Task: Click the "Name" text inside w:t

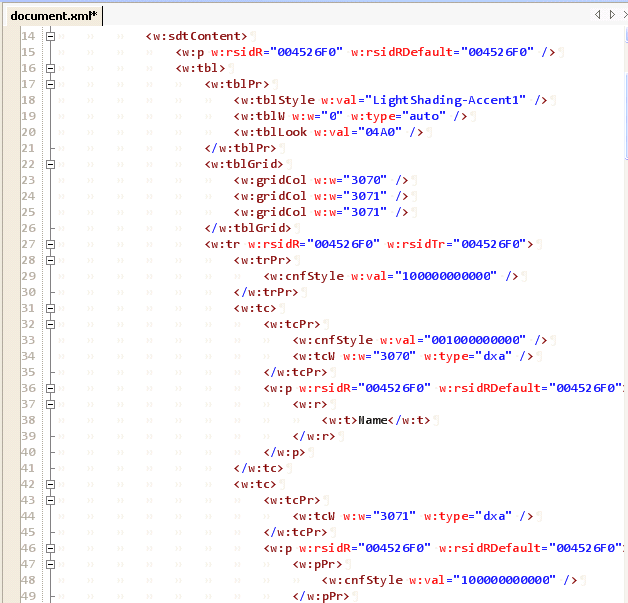Action: click(372, 420)
